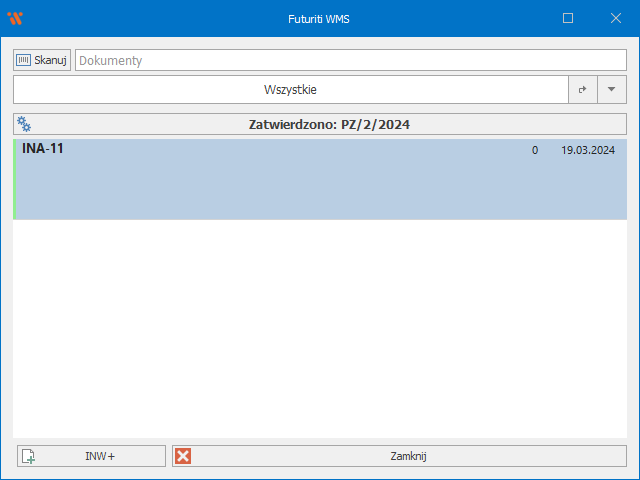Click the Futuriti WMS title bar text

(319, 18)
